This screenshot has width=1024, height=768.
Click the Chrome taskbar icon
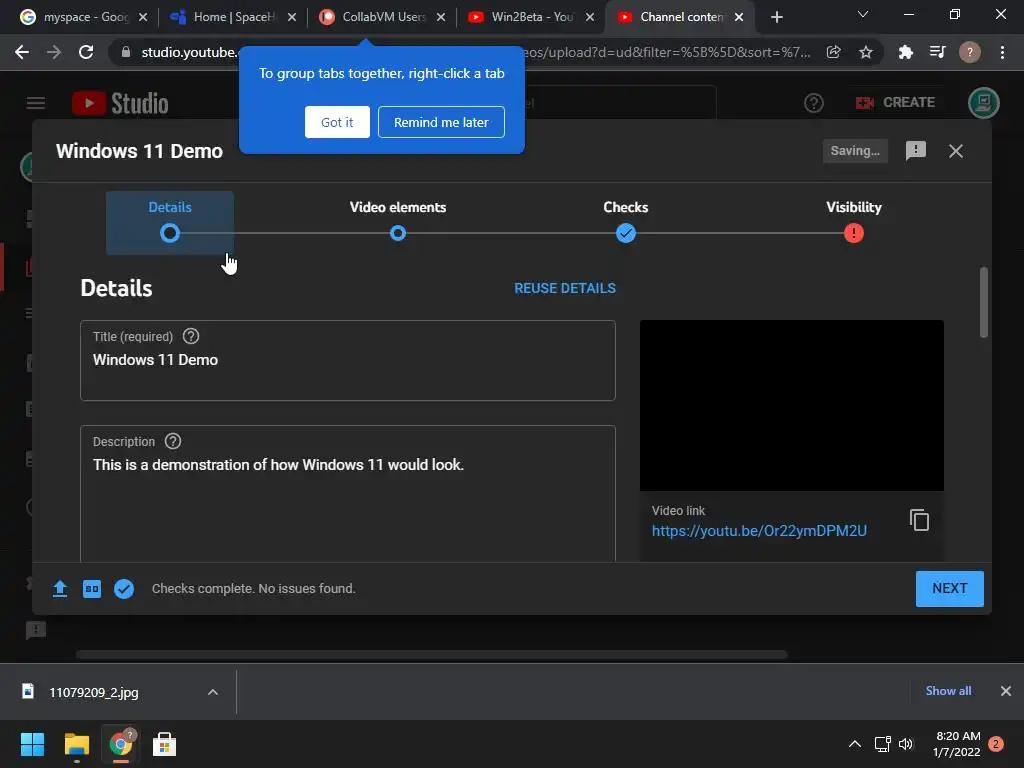(x=120, y=744)
